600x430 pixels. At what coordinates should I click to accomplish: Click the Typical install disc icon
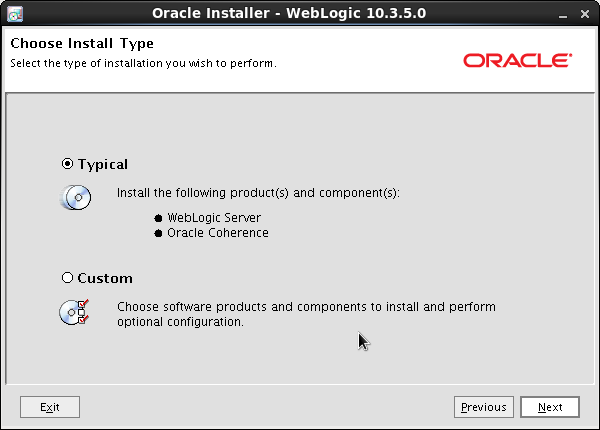click(76, 197)
